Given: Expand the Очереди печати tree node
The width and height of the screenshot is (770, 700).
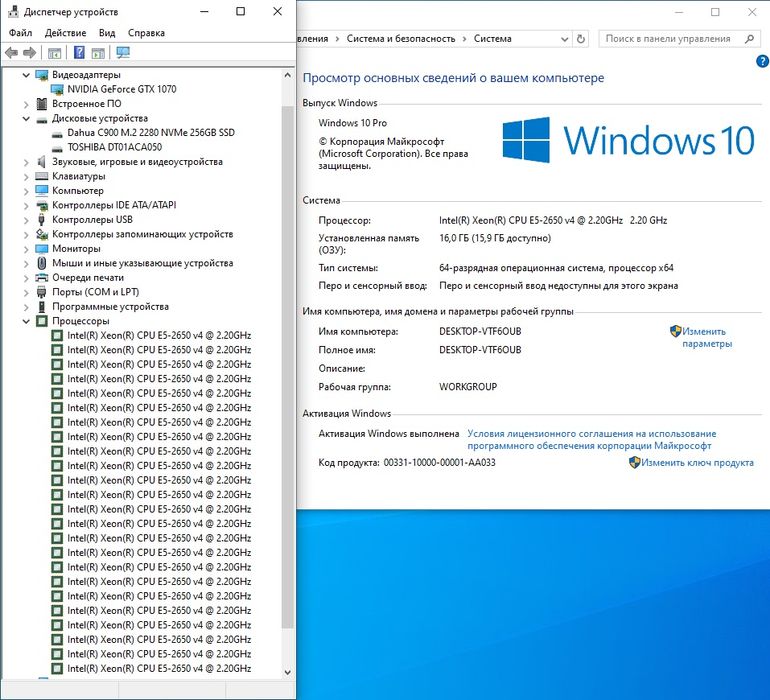Looking at the screenshot, I should pyautogui.click(x=26, y=278).
